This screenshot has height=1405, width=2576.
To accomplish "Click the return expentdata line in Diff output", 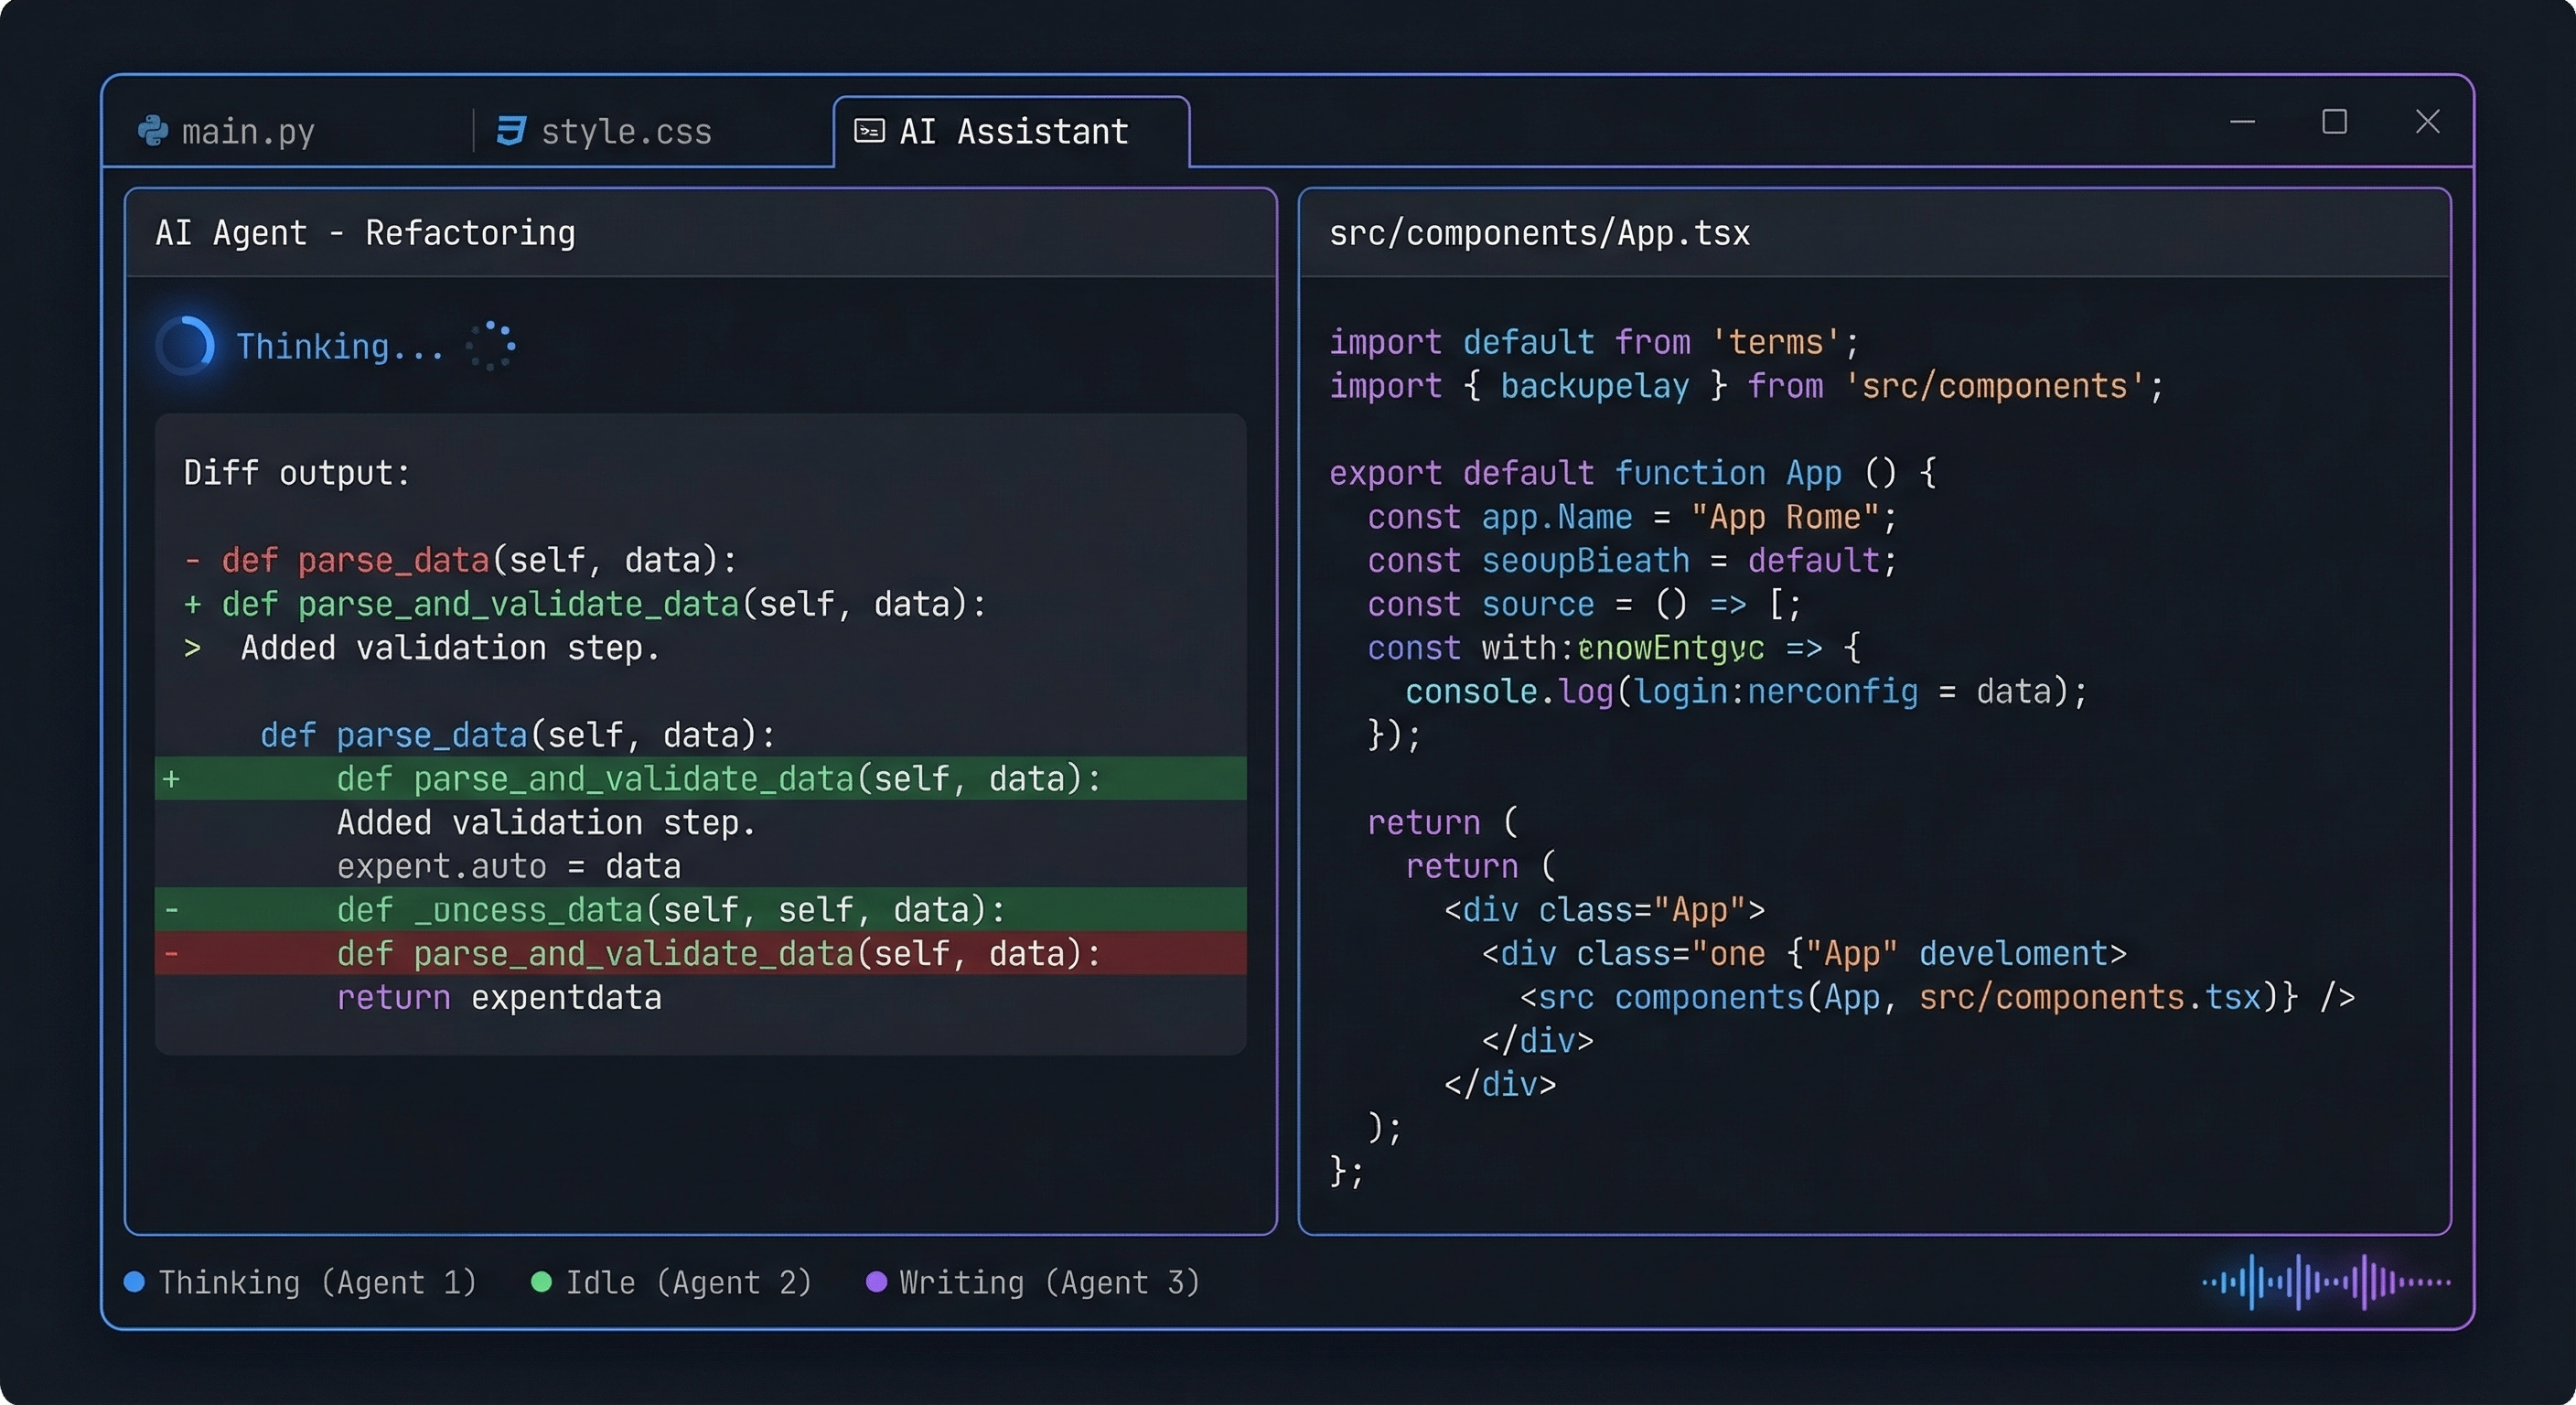I will [x=499, y=997].
